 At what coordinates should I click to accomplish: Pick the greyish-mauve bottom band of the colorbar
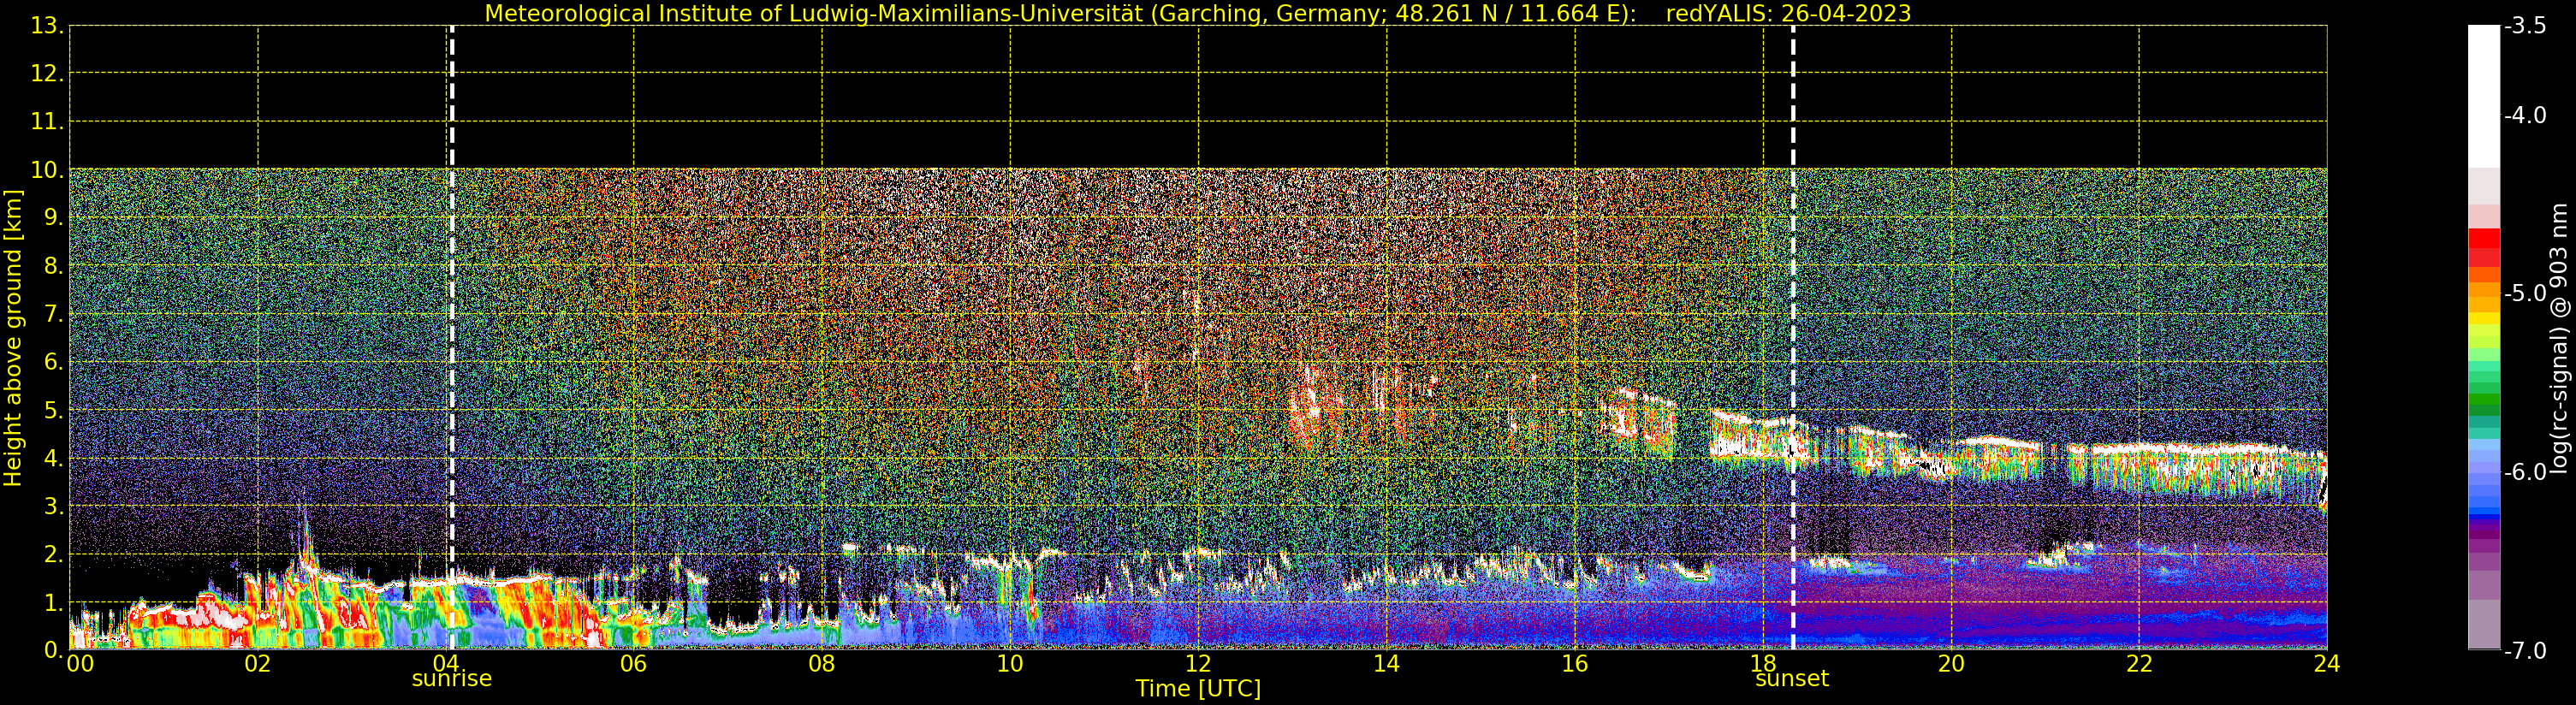click(2484, 625)
